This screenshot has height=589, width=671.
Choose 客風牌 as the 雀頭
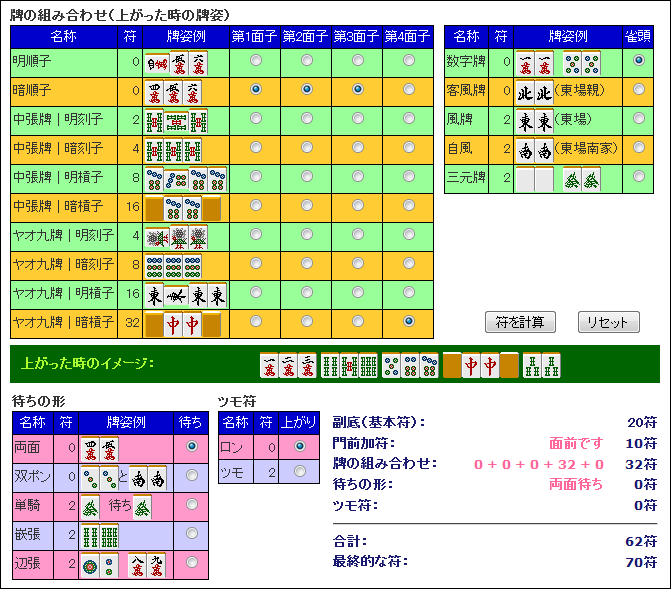[x=638, y=89]
